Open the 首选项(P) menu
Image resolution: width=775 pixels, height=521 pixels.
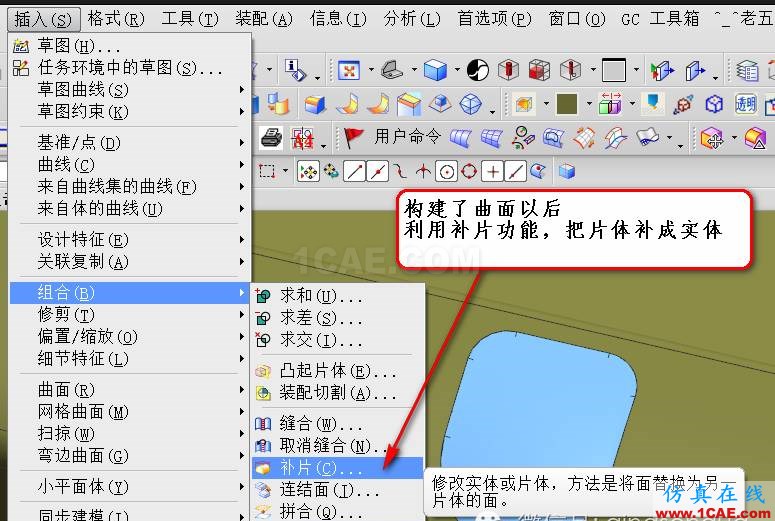[x=494, y=19]
